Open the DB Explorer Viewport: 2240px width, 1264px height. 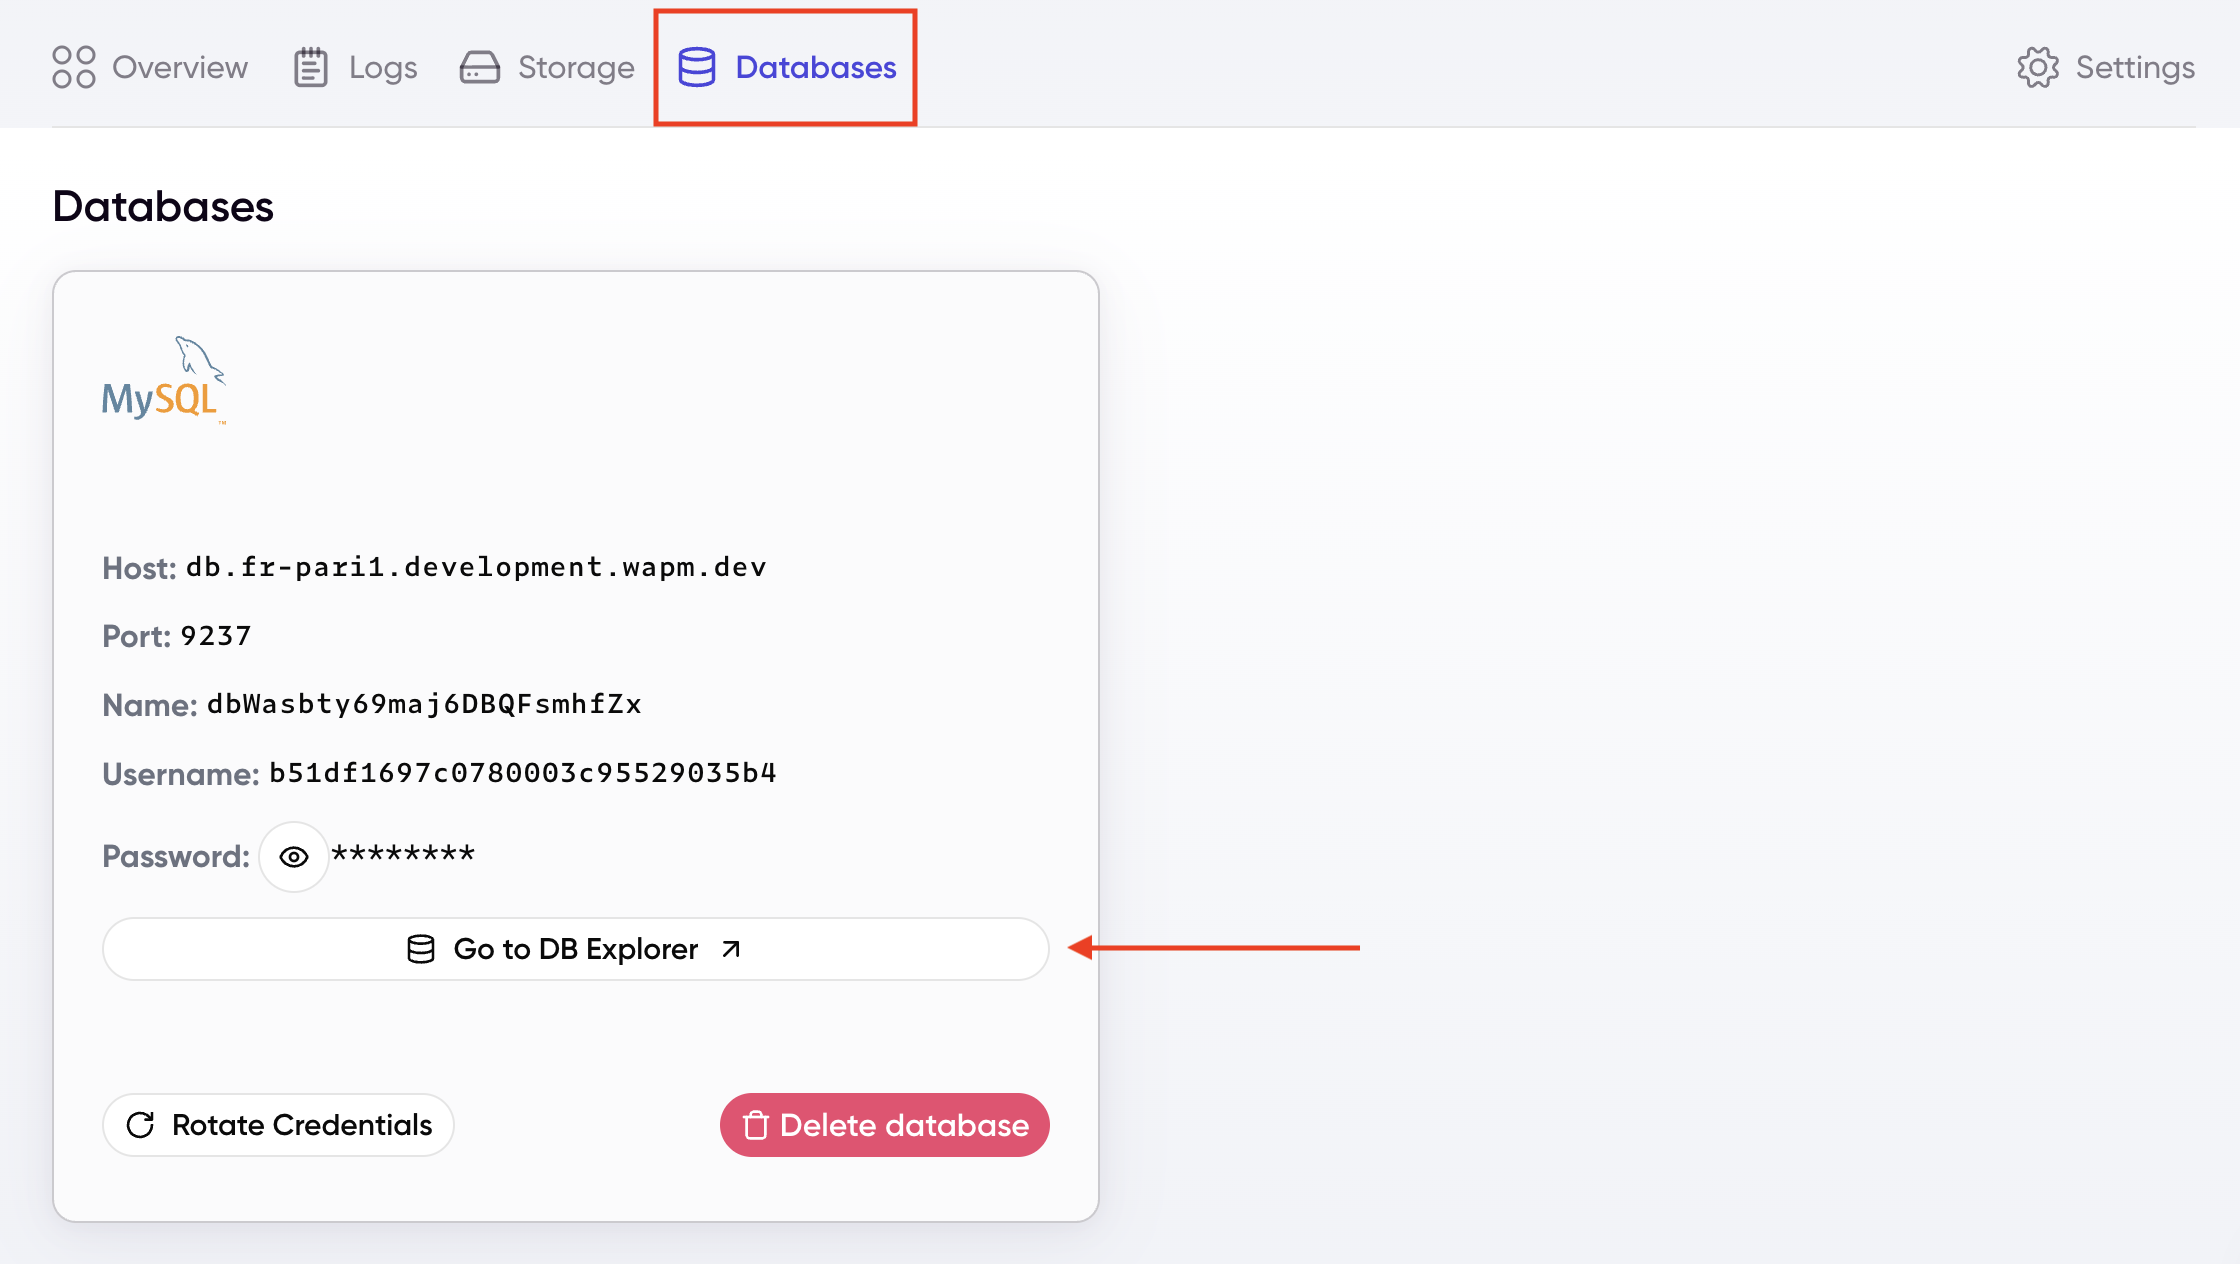tap(574, 948)
